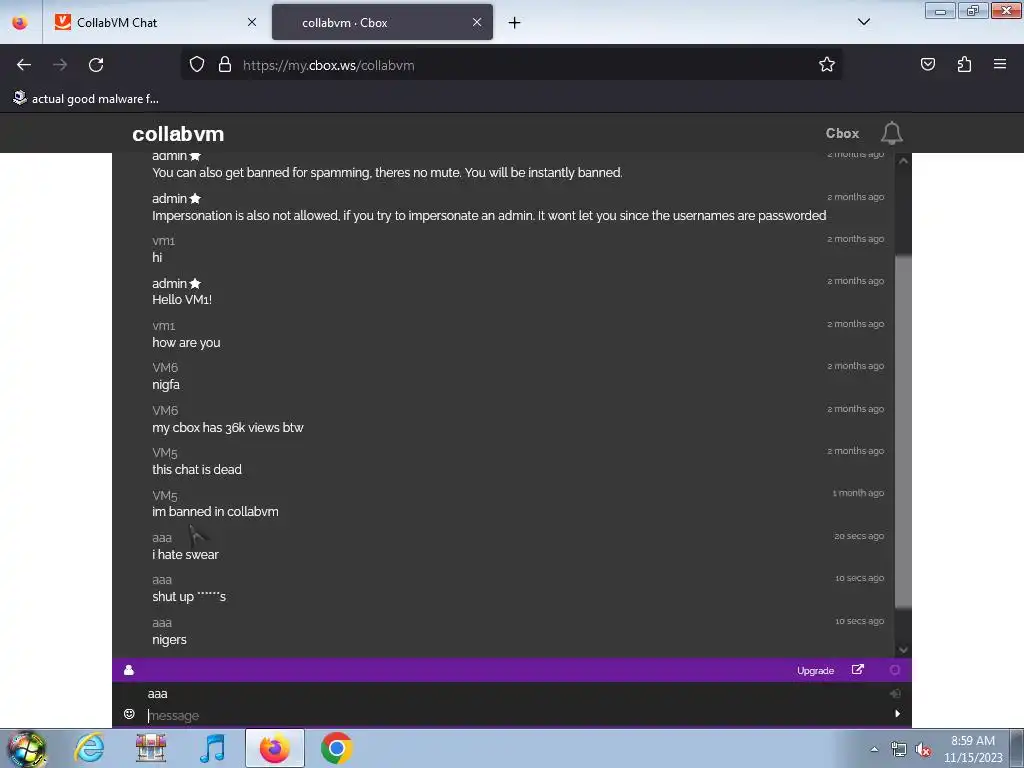1024x768 pixels.
Task: Click the sign-in icon beside name field
Action: pyautogui.click(x=895, y=694)
